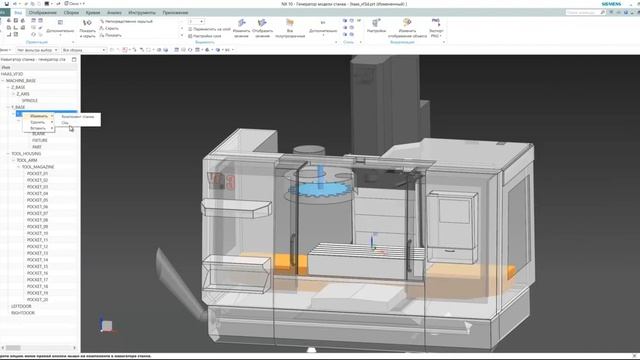Click Изменить отображение объекта icon
640x360 pixels.
point(407,23)
